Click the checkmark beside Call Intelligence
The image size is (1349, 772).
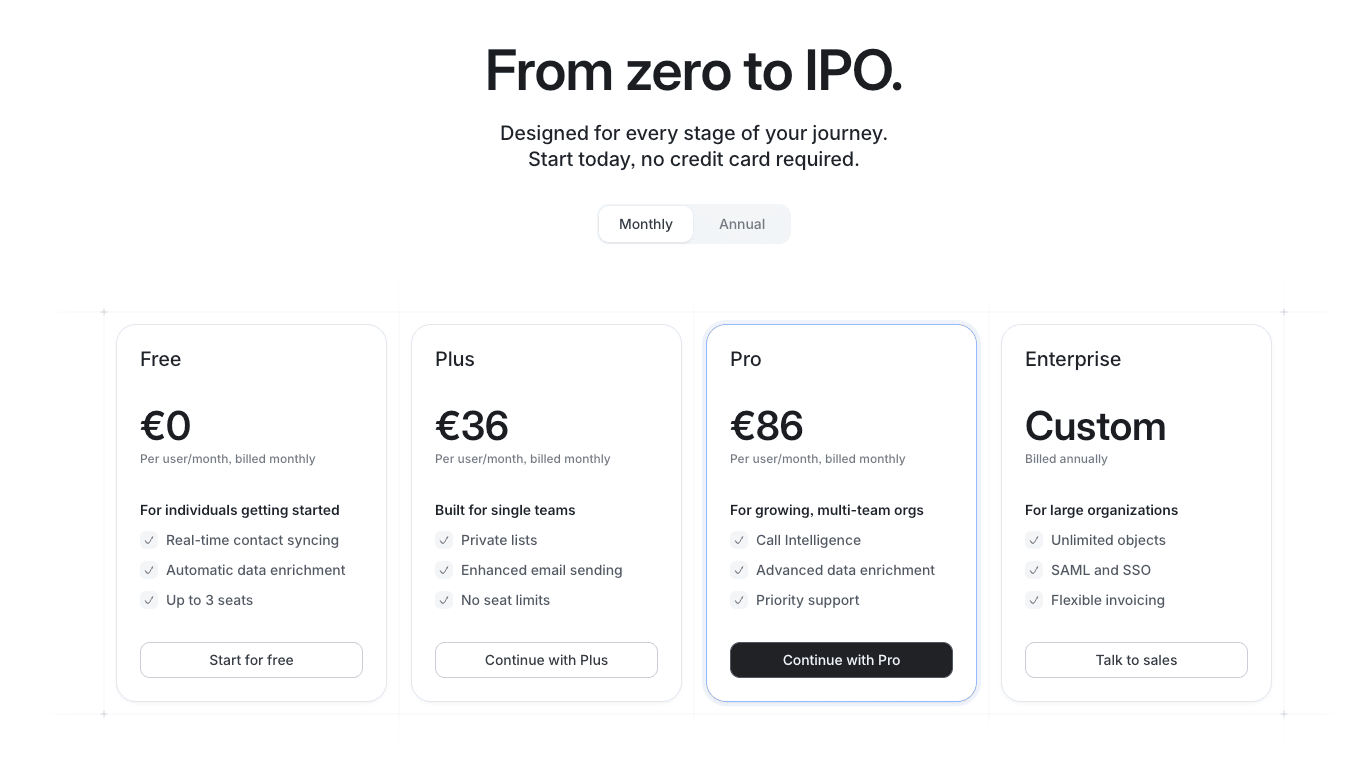[738, 540]
